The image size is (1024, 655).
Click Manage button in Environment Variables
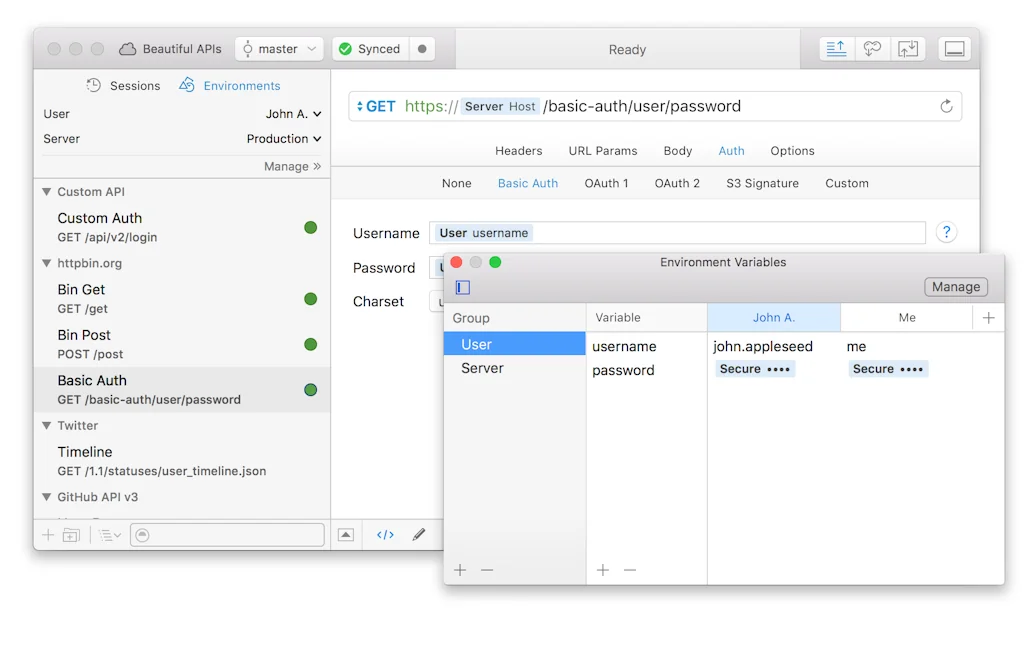click(x=955, y=287)
